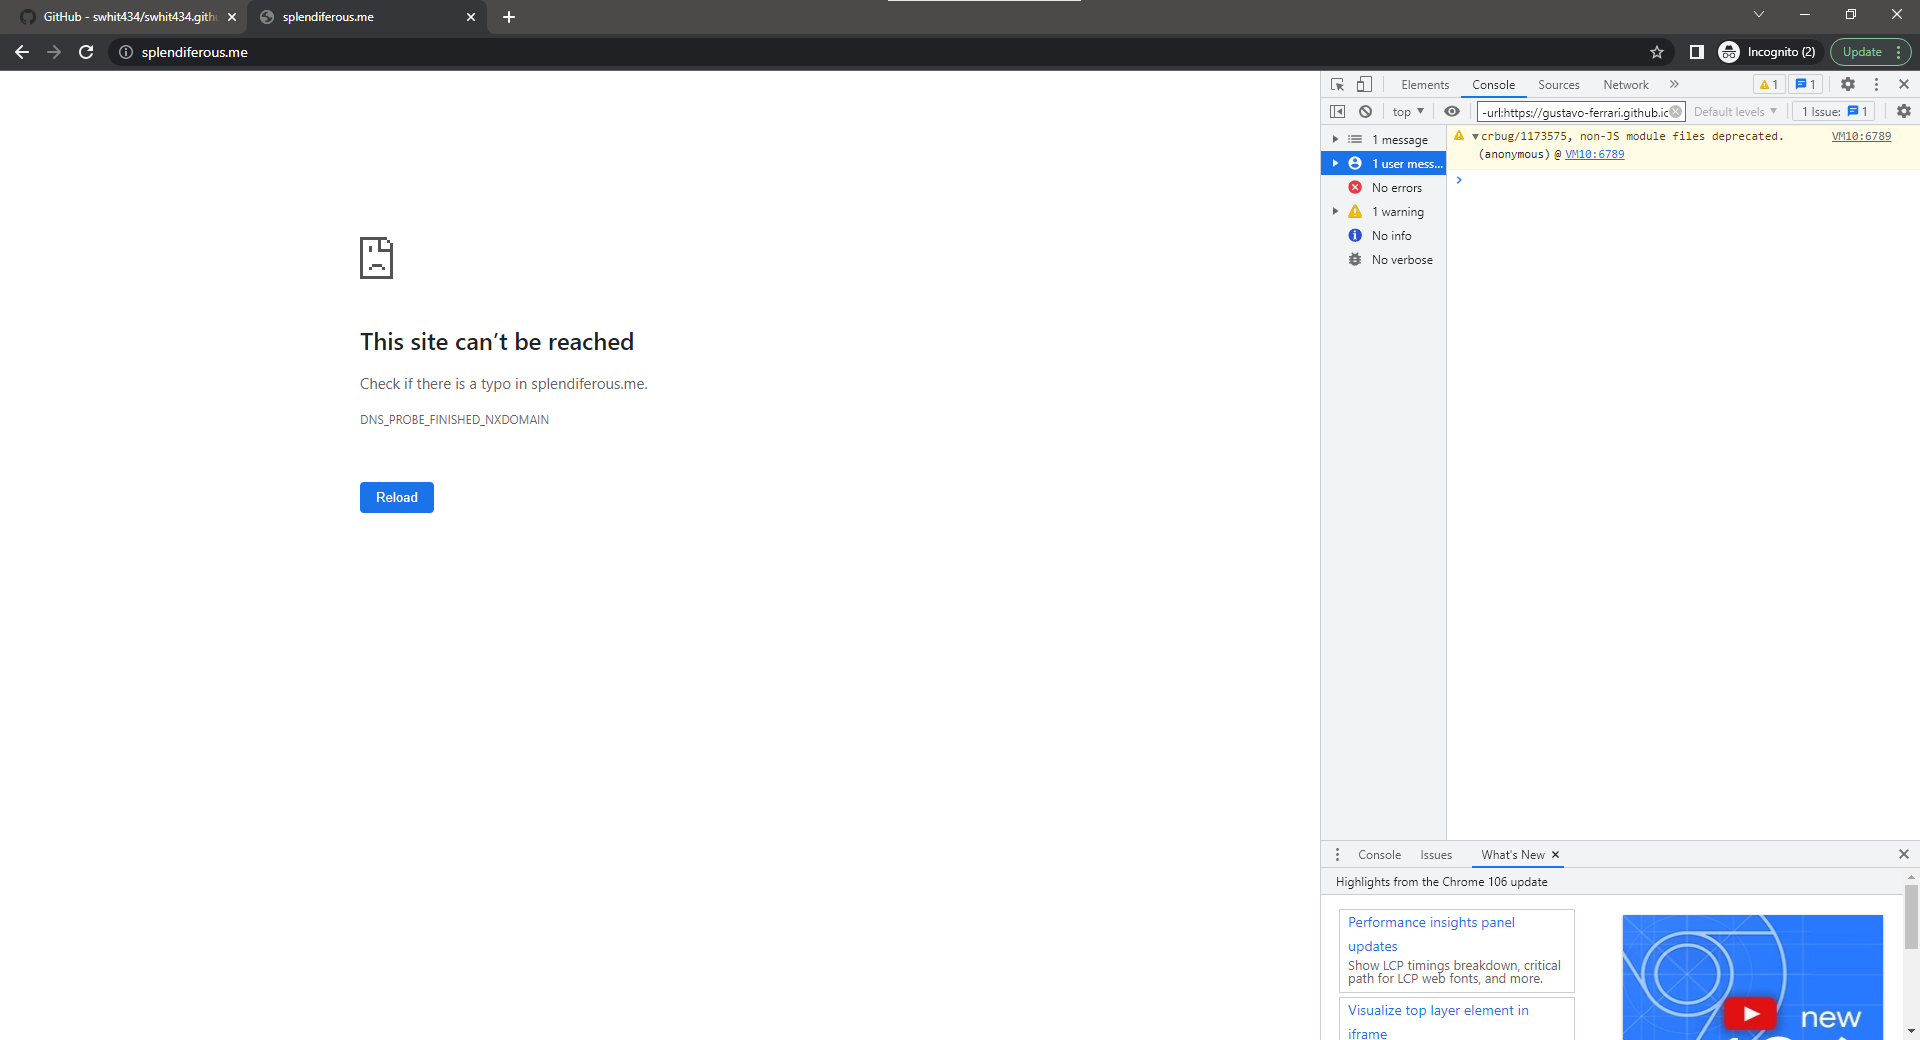Open the drawer Issues tab

point(1436,855)
